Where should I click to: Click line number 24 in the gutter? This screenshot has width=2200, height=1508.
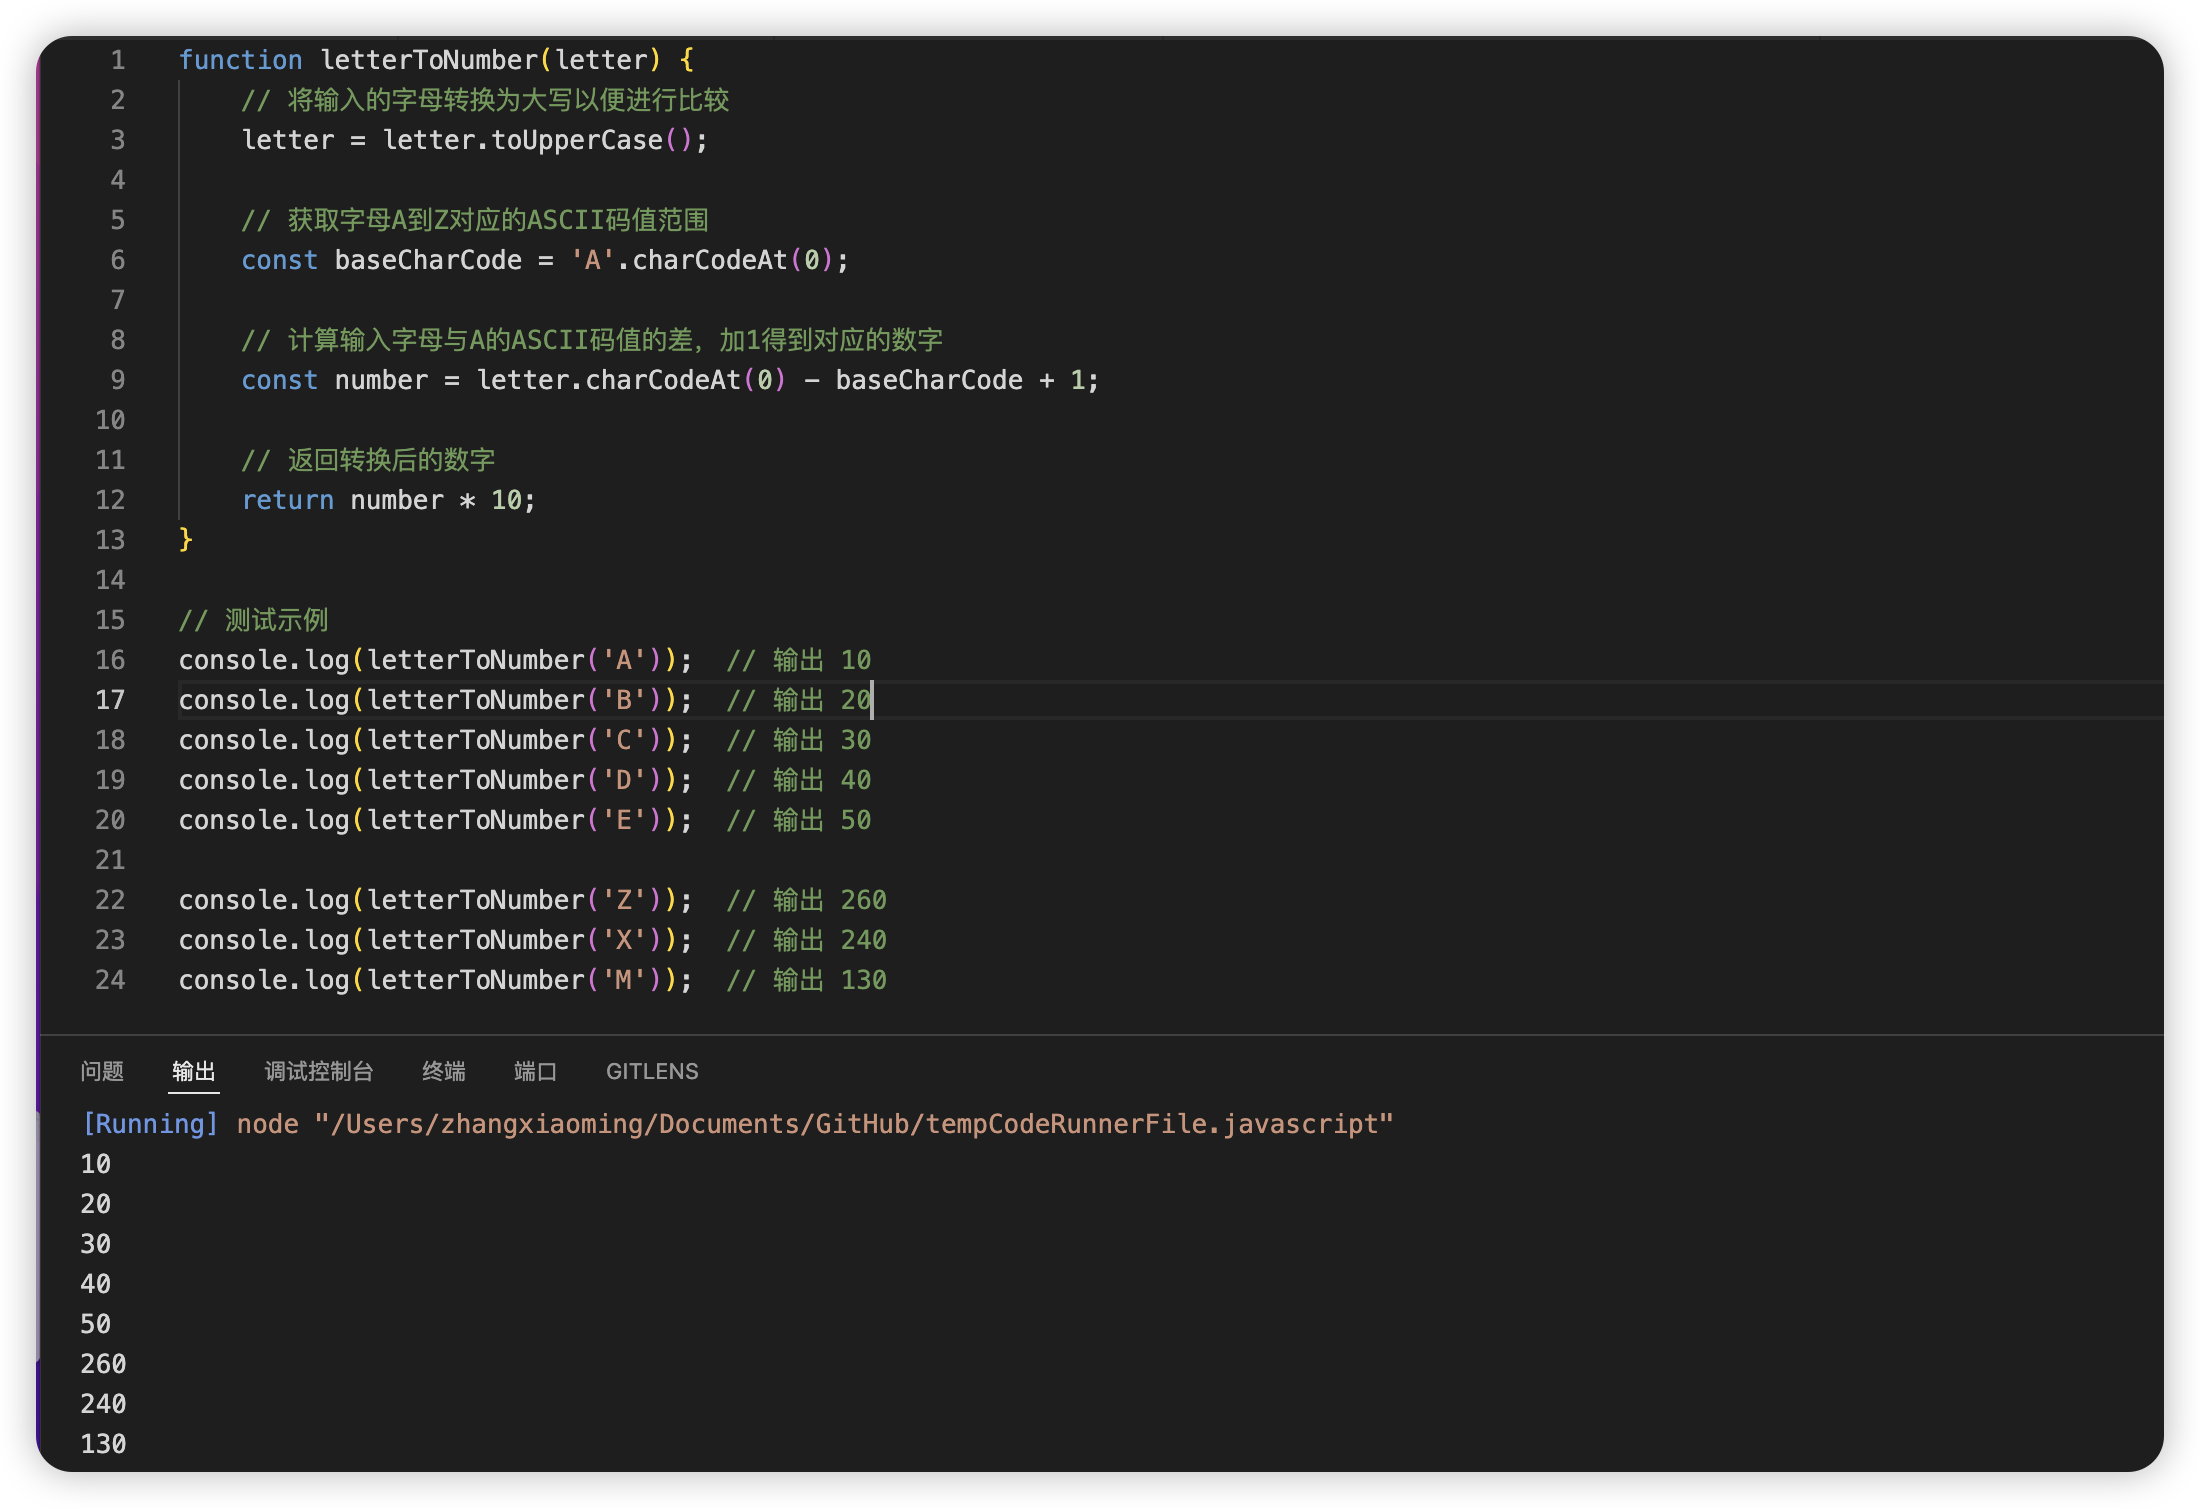pos(110,980)
